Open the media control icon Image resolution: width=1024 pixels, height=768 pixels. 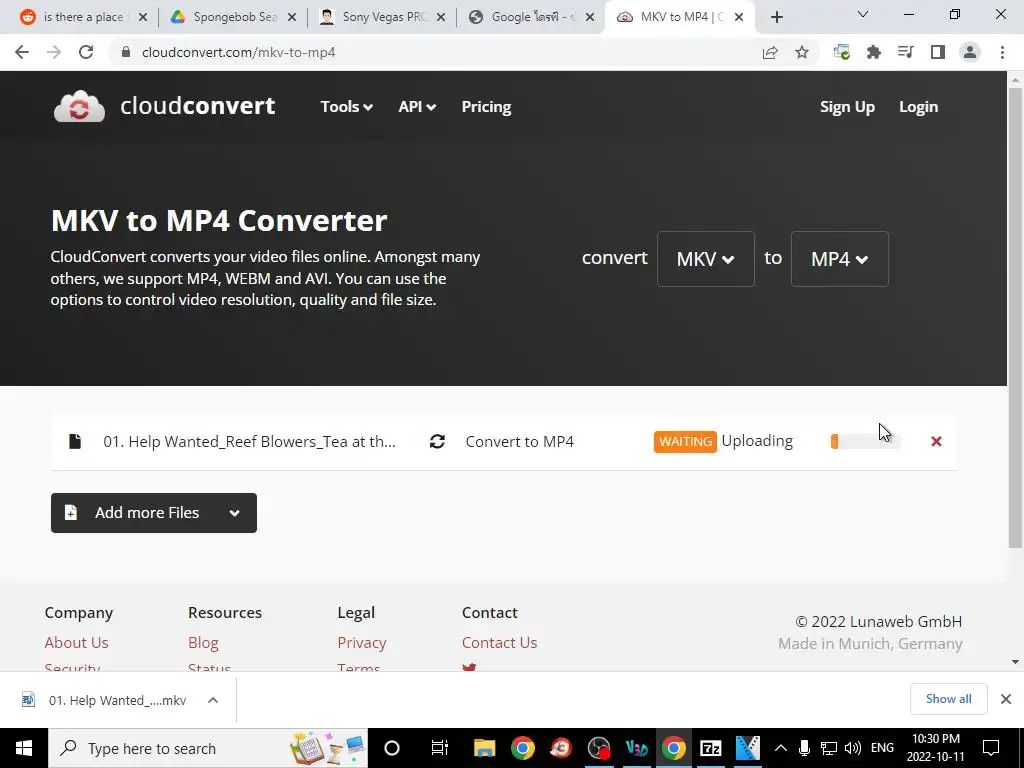click(x=906, y=52)
